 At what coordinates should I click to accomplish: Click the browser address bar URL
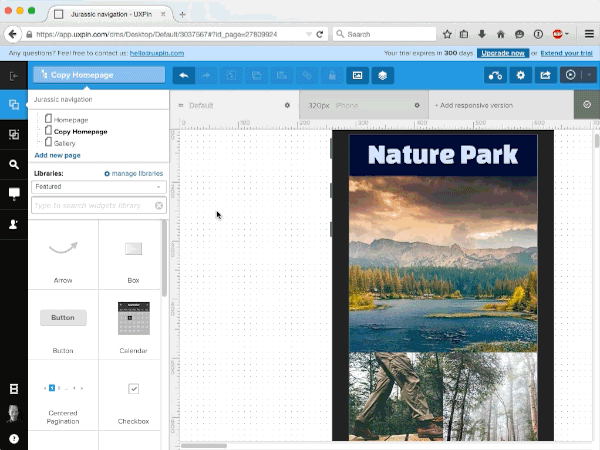click(157, 34)
